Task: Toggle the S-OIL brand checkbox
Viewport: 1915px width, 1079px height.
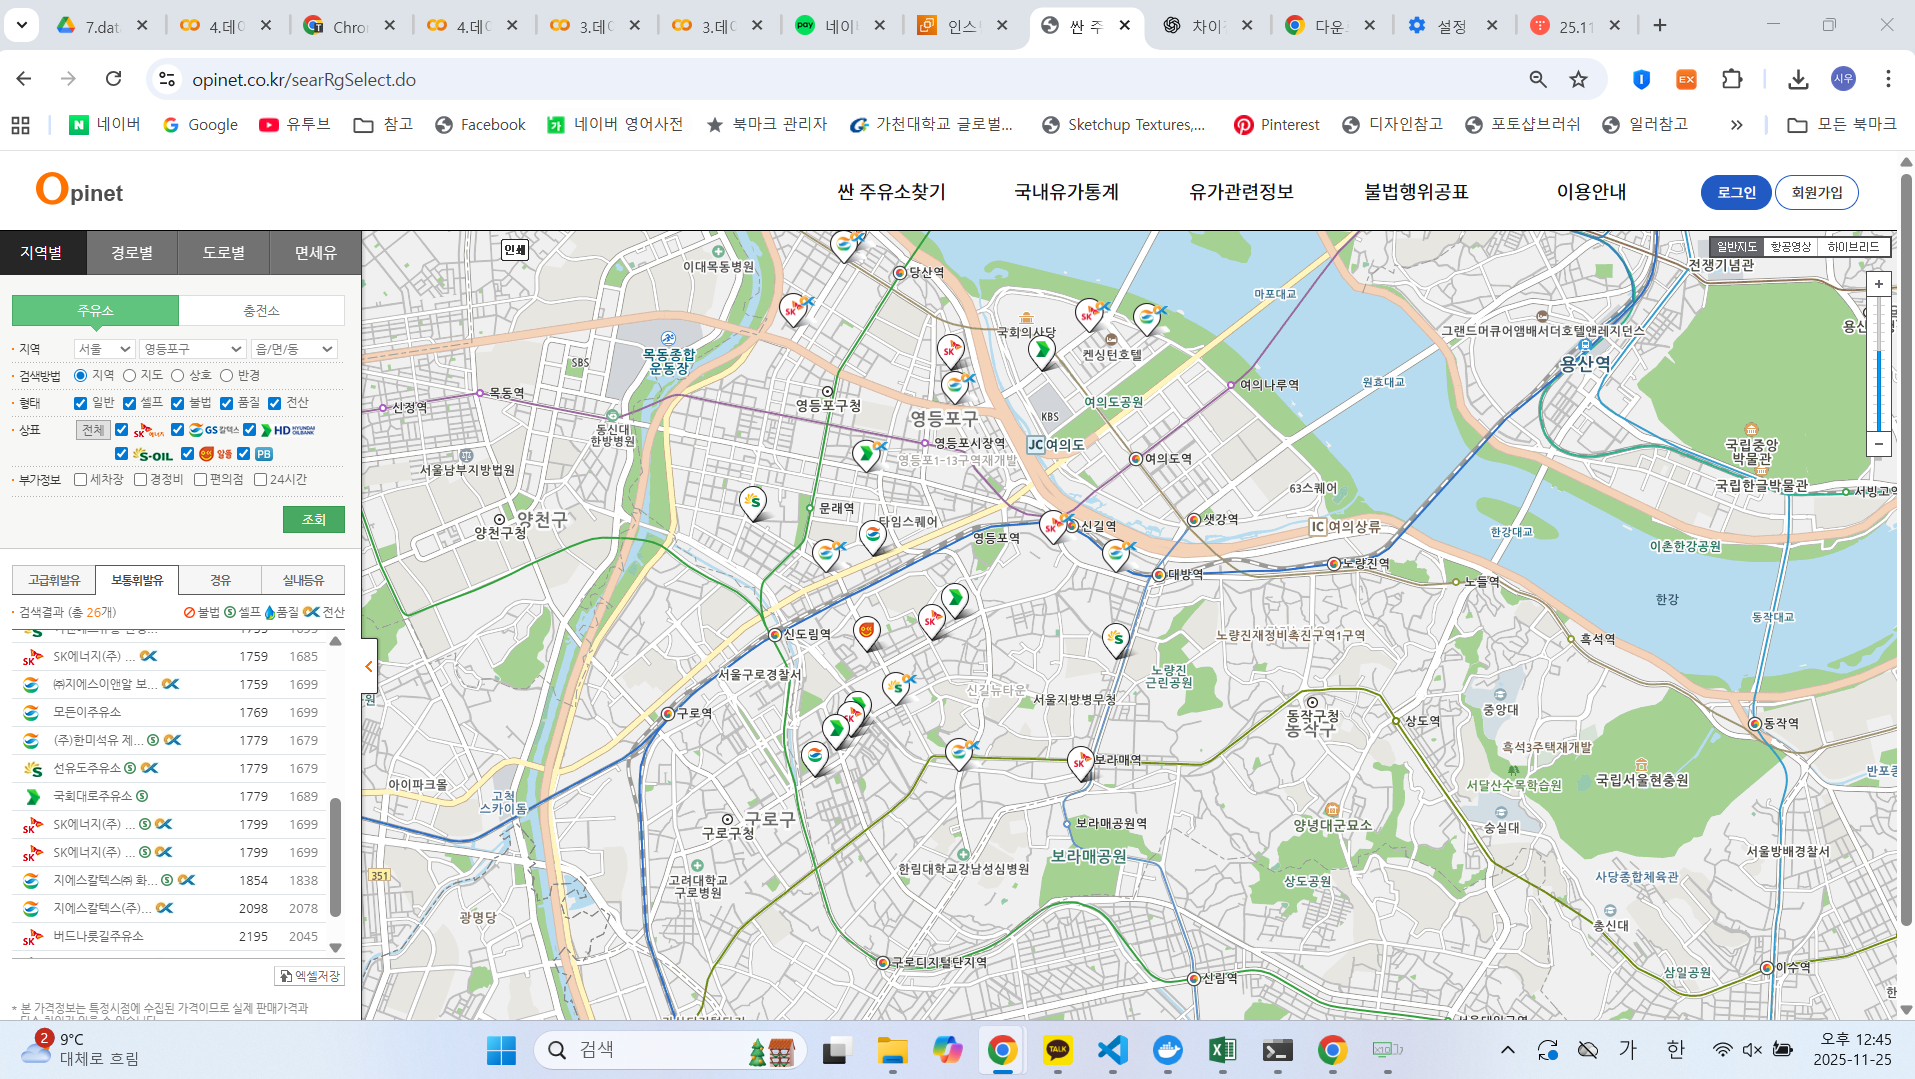Action: pos(121,454)
